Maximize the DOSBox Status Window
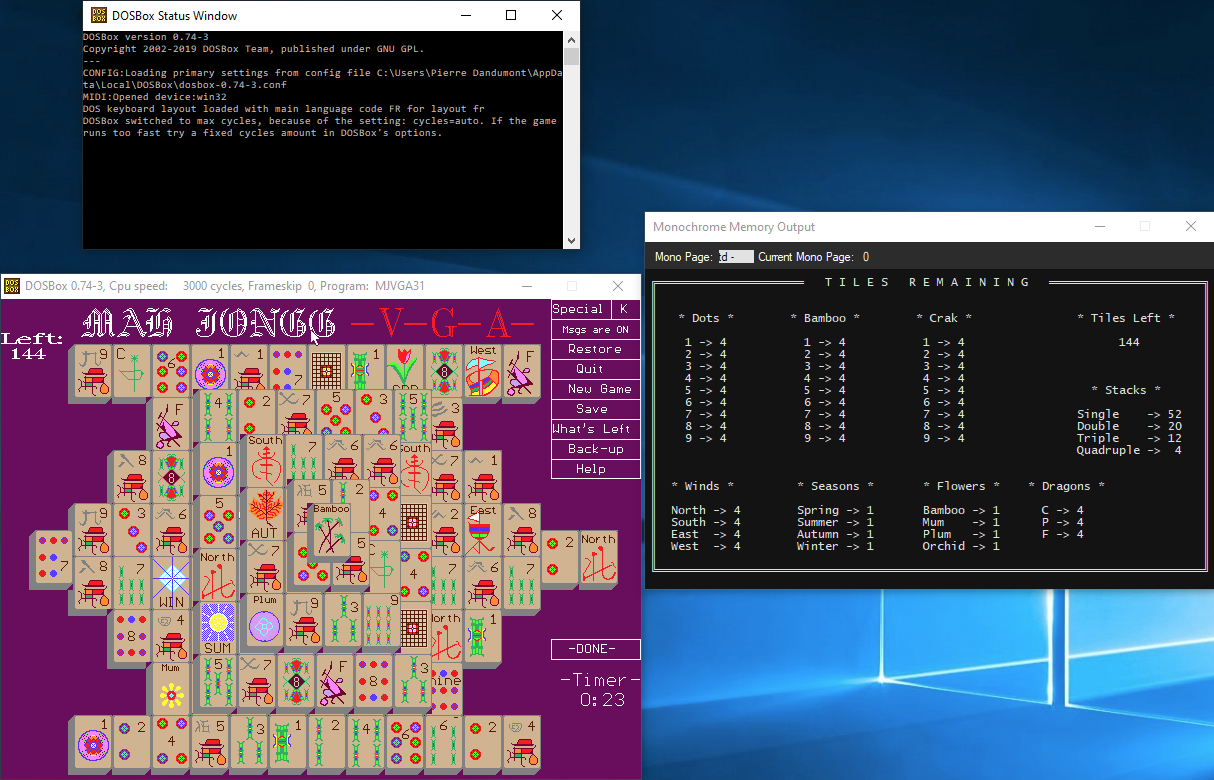This screenshot has width=1214, height=780. [x=511, y=15]
